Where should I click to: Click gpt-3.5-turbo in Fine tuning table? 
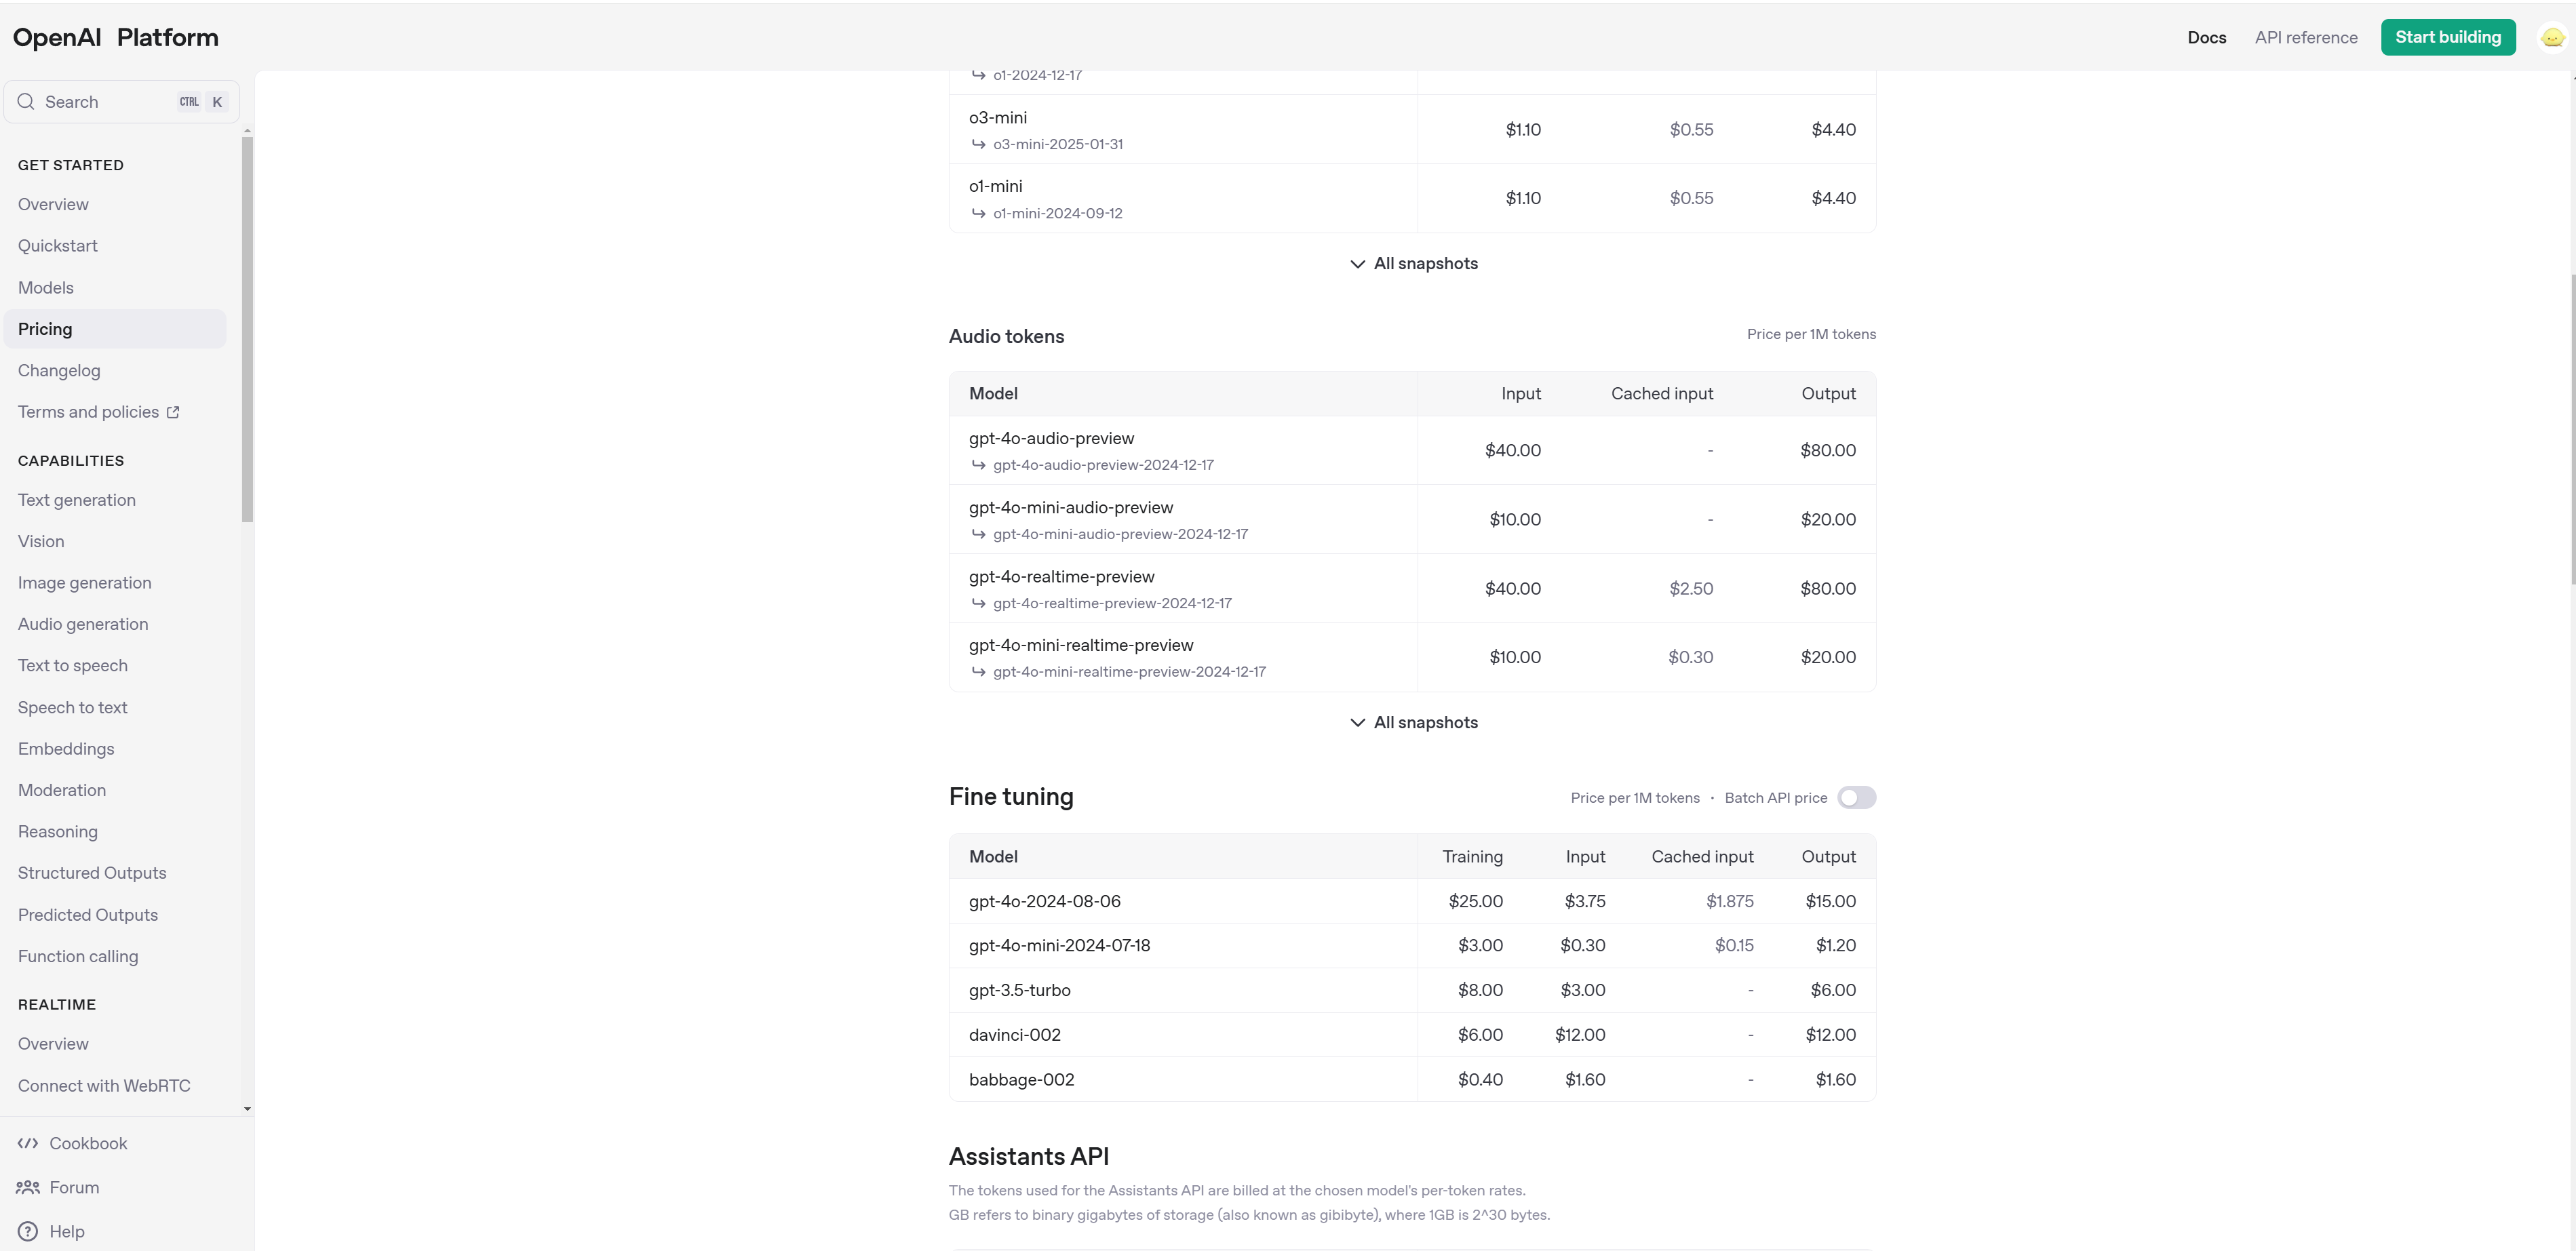1020,990
